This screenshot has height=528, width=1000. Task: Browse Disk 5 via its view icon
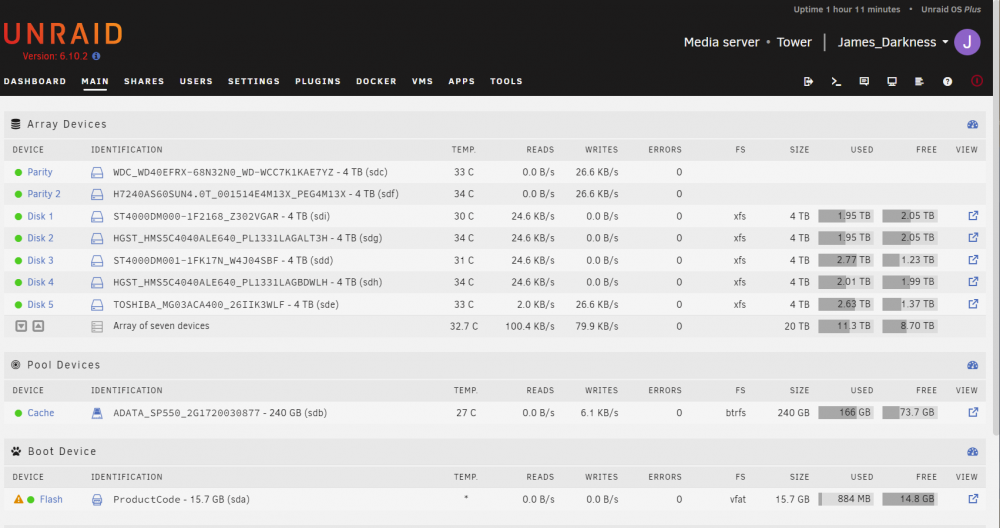click(x=973, y=304)
